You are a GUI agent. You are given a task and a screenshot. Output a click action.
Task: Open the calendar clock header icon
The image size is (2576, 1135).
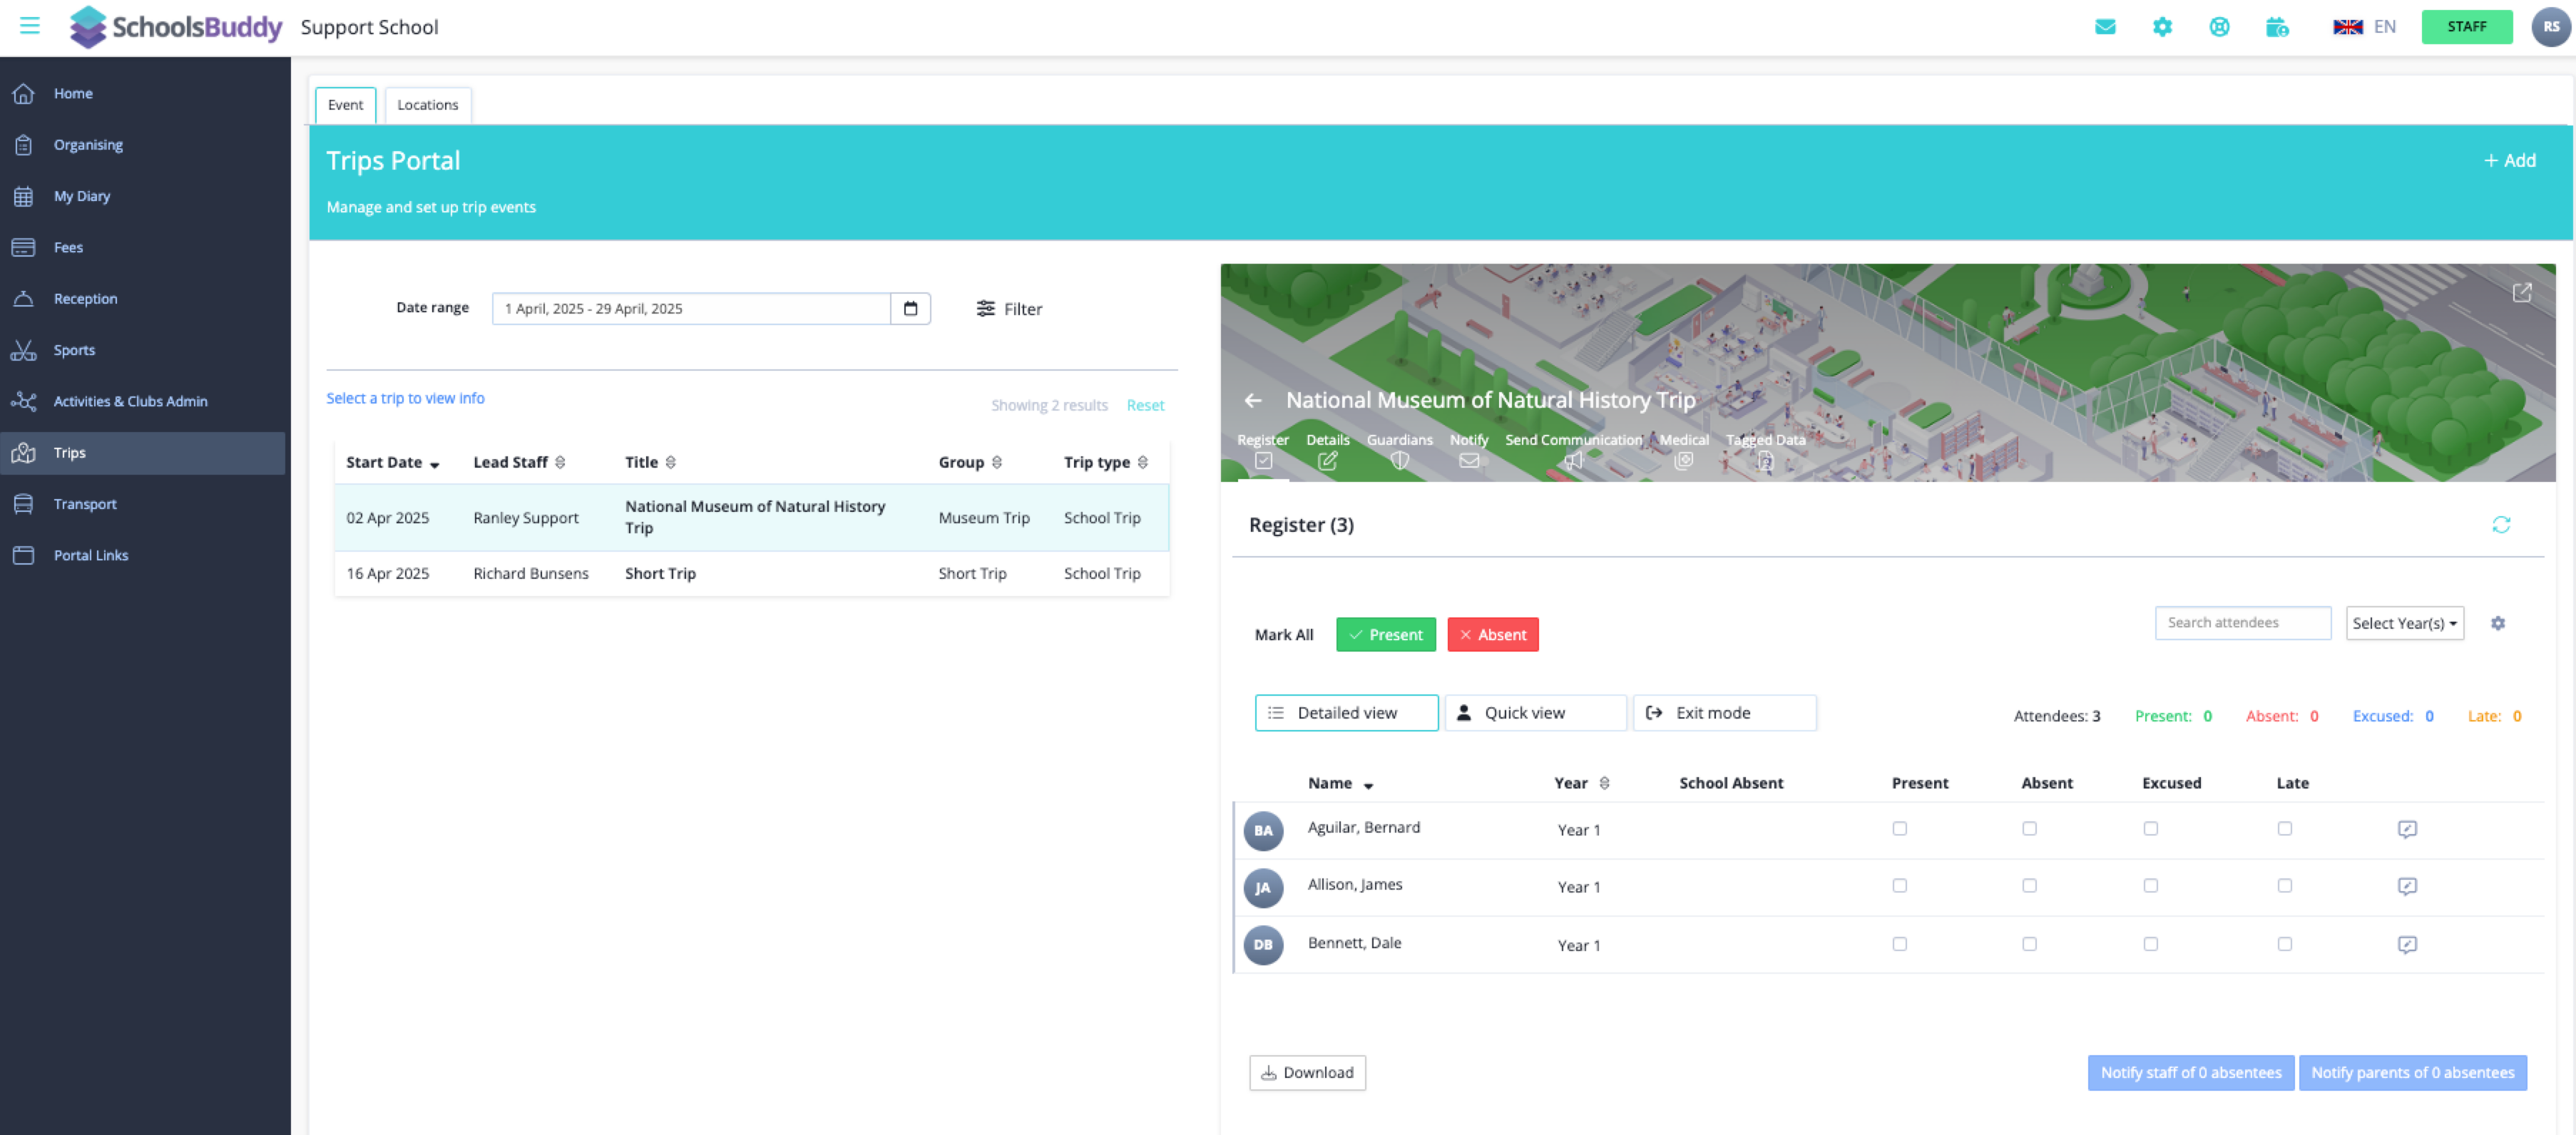coord(2277,27)
